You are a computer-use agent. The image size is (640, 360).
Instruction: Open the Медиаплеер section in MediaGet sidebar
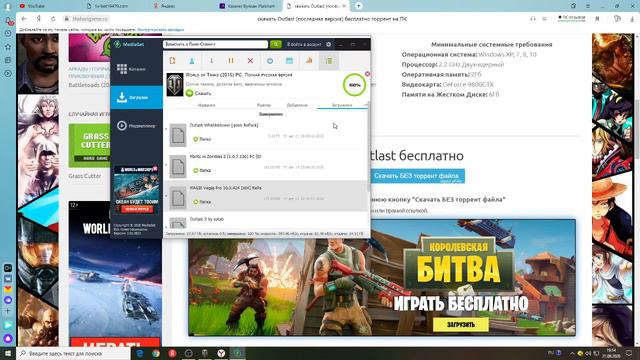pos(136,126)
